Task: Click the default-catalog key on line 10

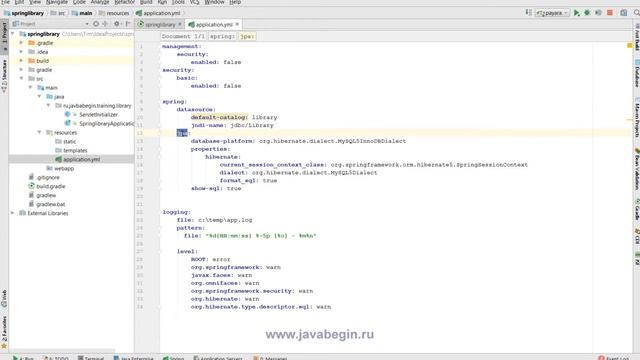Action: click(219, 118)
